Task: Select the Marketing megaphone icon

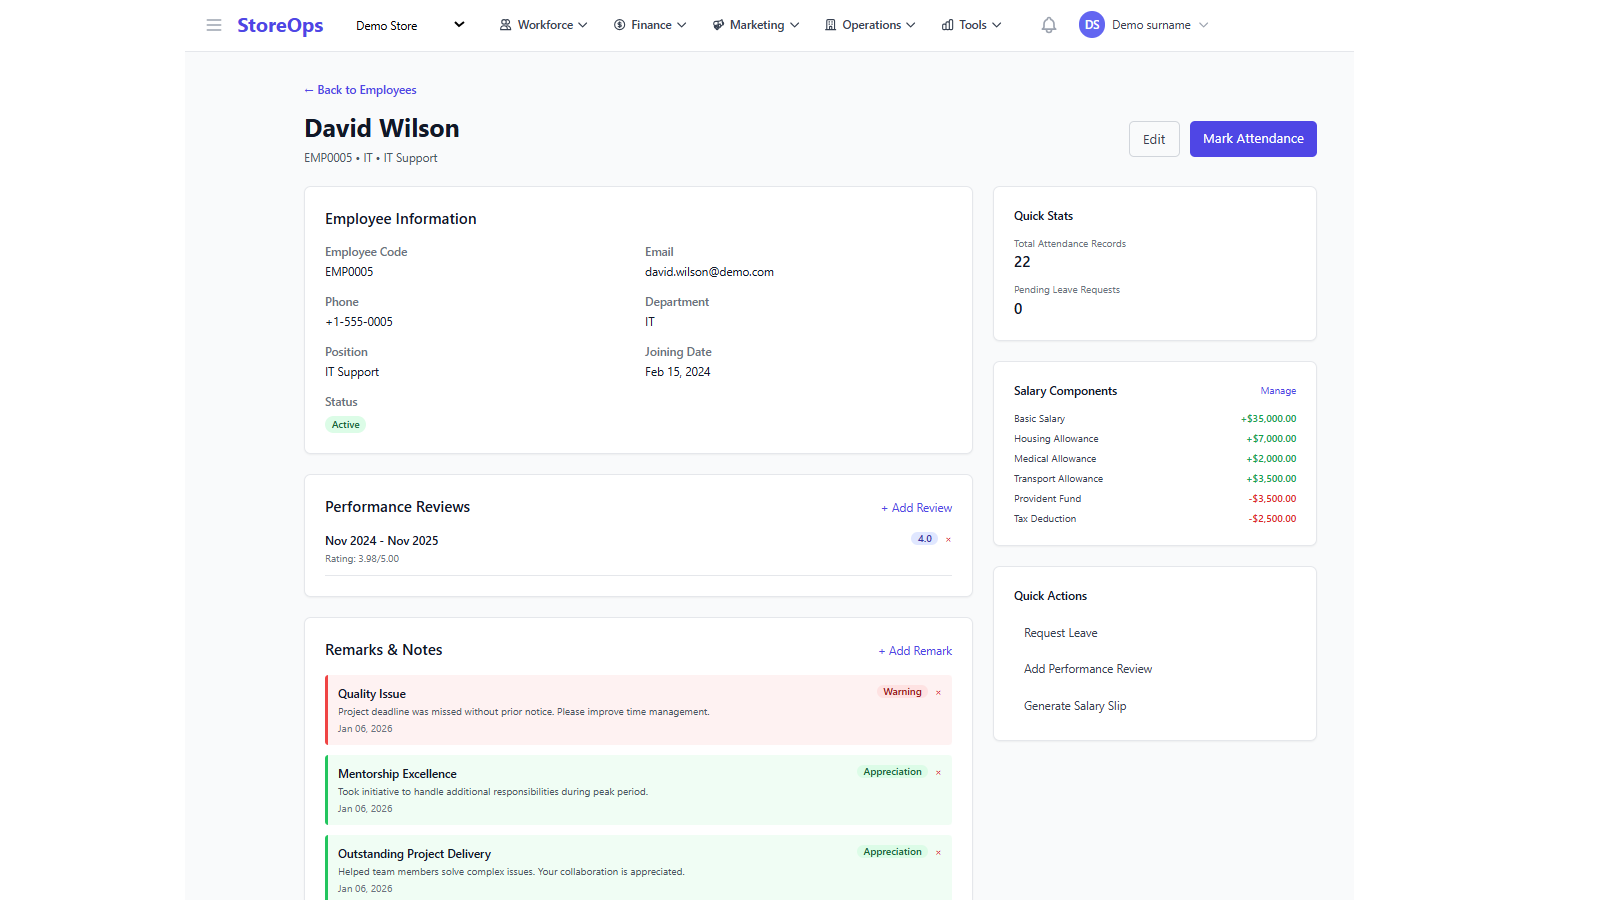Action: [x=716, y=24]
